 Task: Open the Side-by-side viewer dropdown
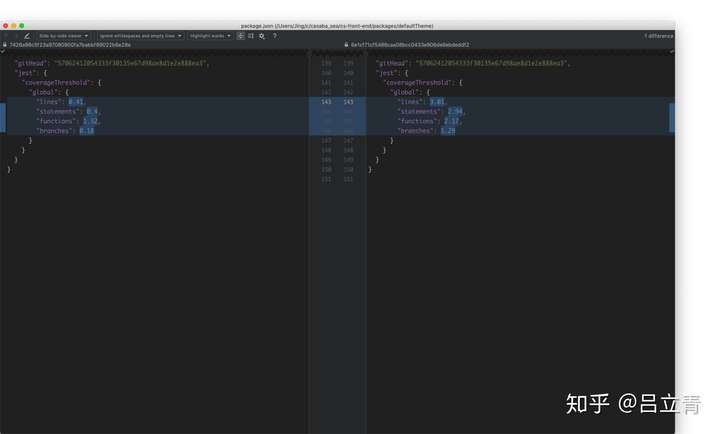(63, 36)
